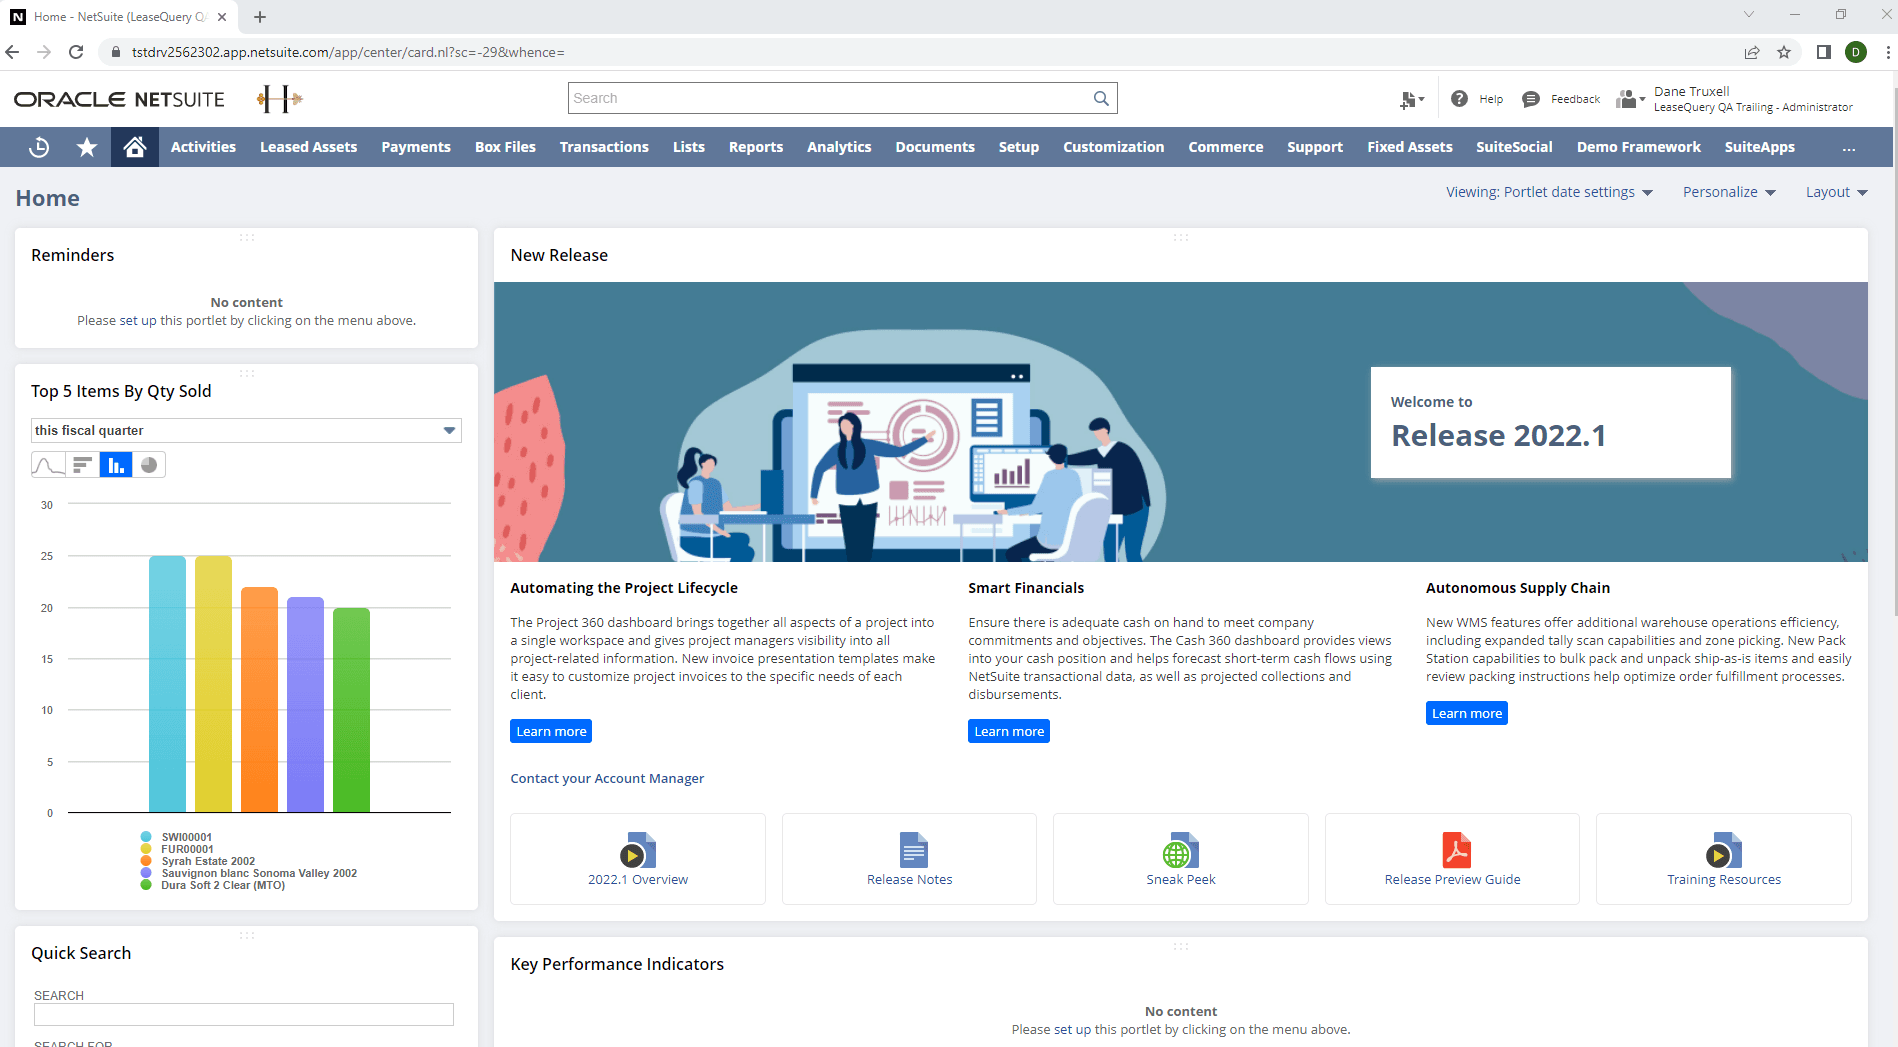
Task: Open the new tab plus button
Action: point(260,17)
